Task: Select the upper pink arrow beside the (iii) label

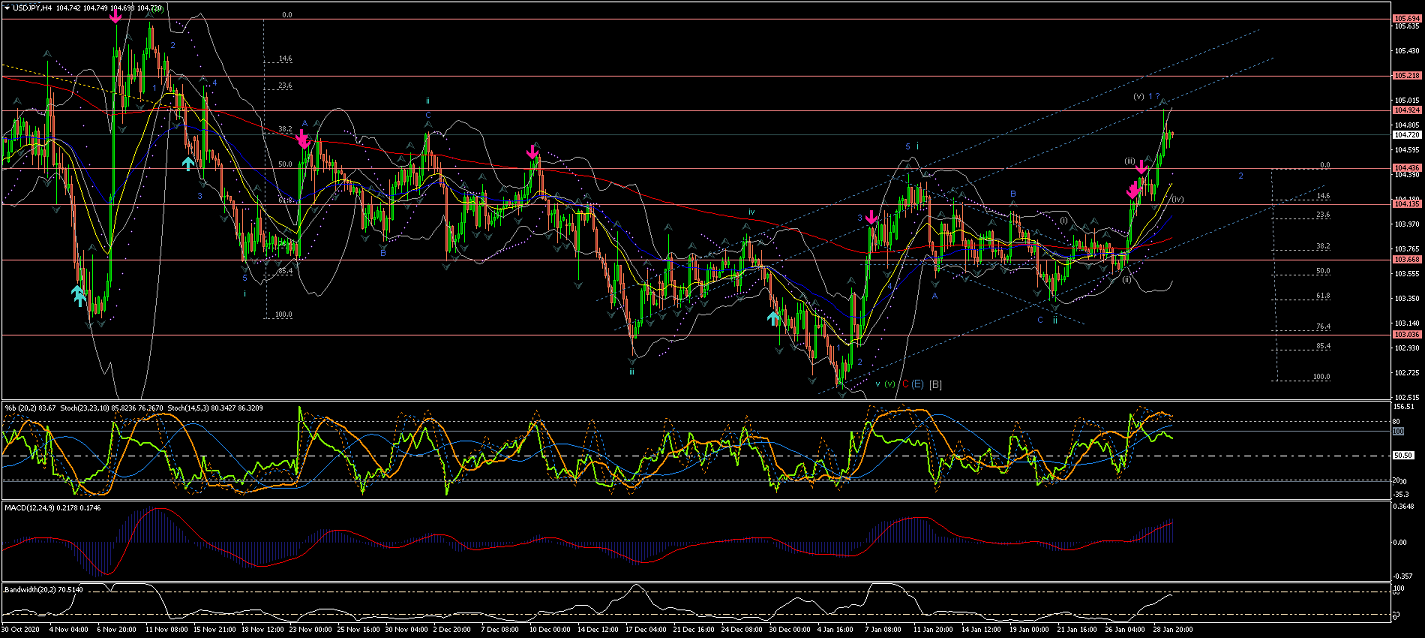Action: point(1141,168)
